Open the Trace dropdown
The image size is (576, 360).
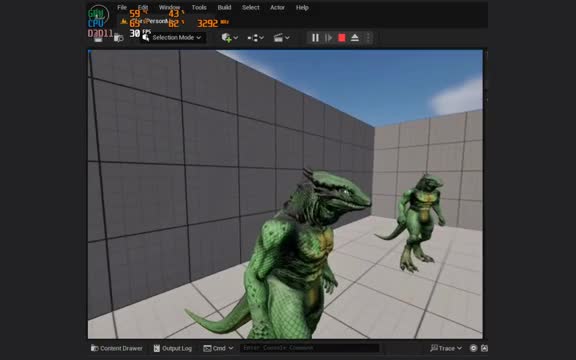tap(446, 348)
